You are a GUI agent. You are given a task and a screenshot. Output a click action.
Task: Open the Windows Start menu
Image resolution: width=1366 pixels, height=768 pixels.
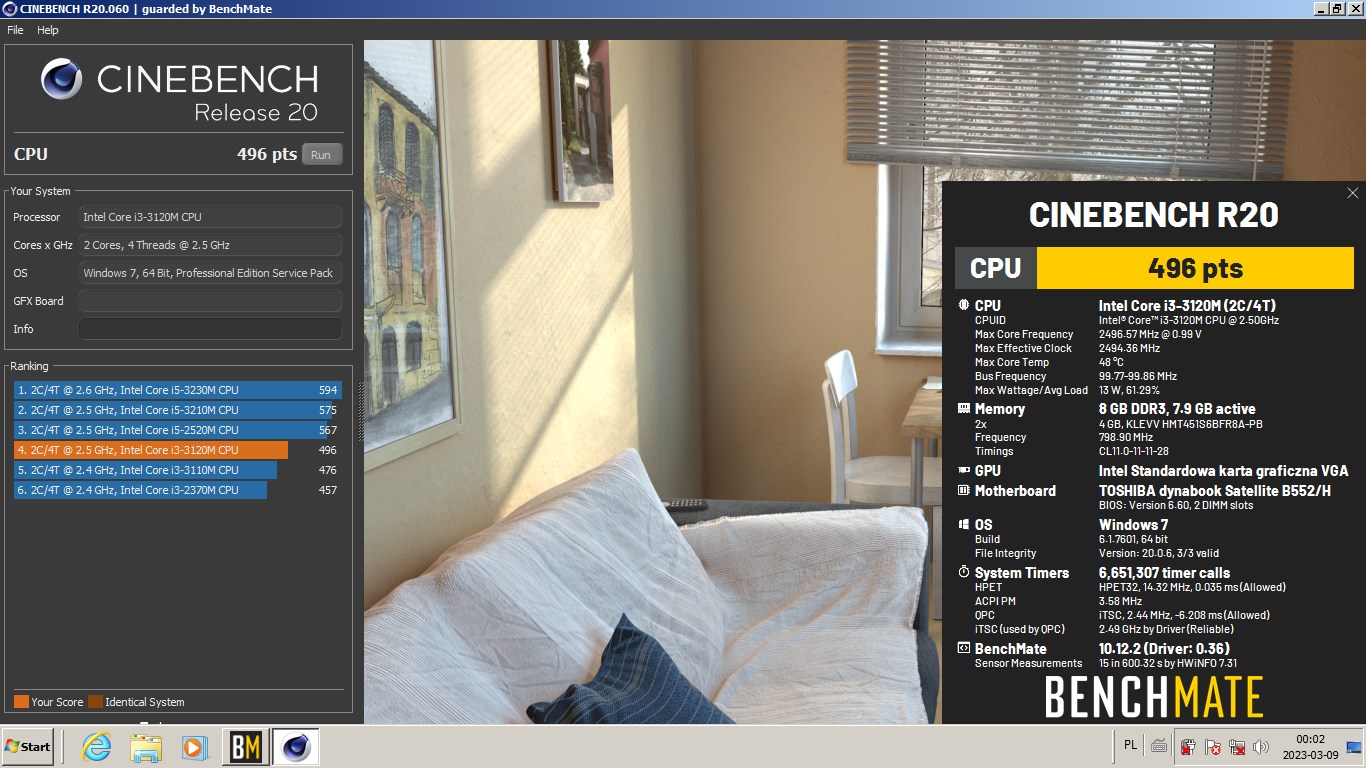28,747
